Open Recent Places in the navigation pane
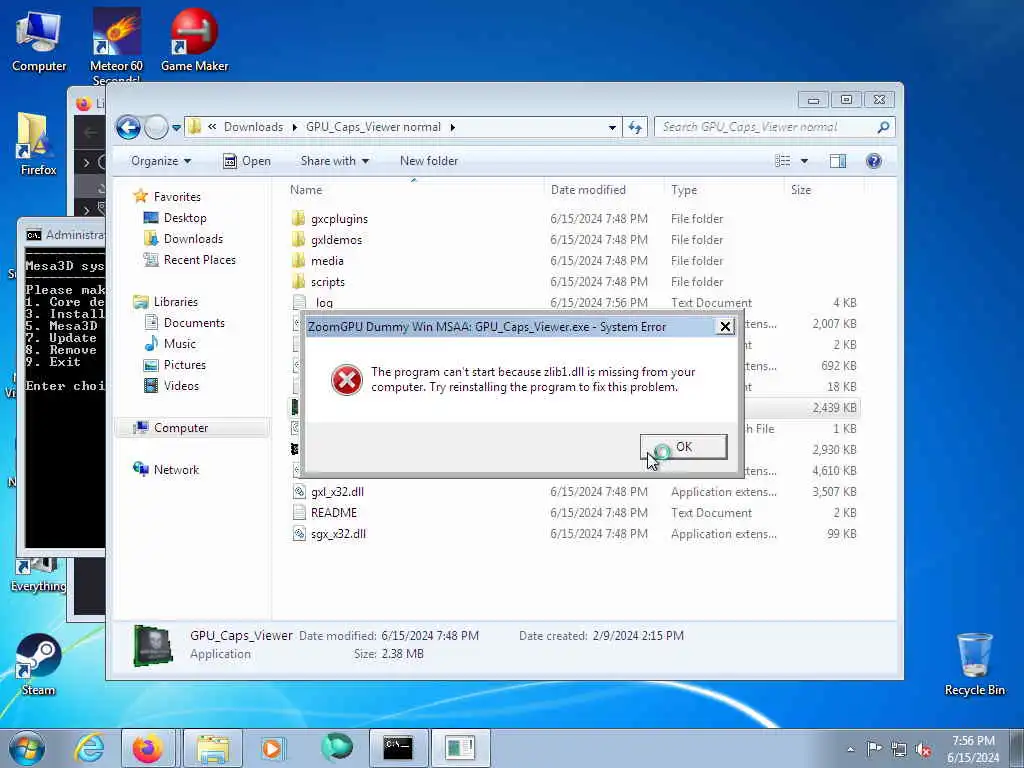Screen dimensions: 1024x768 (x=199, y=259)
